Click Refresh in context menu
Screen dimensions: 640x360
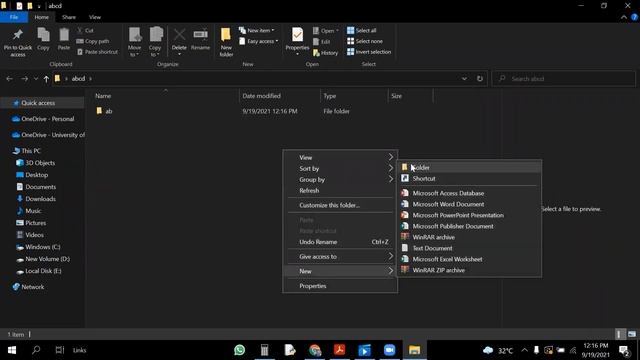coord(340,190)
